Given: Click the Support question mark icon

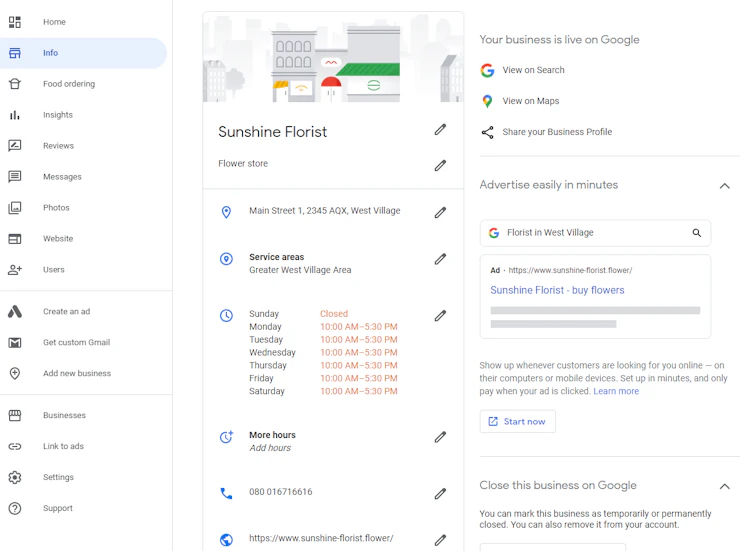Looking at the screenshot, I should pyautogui.click(x=15, y=508).
